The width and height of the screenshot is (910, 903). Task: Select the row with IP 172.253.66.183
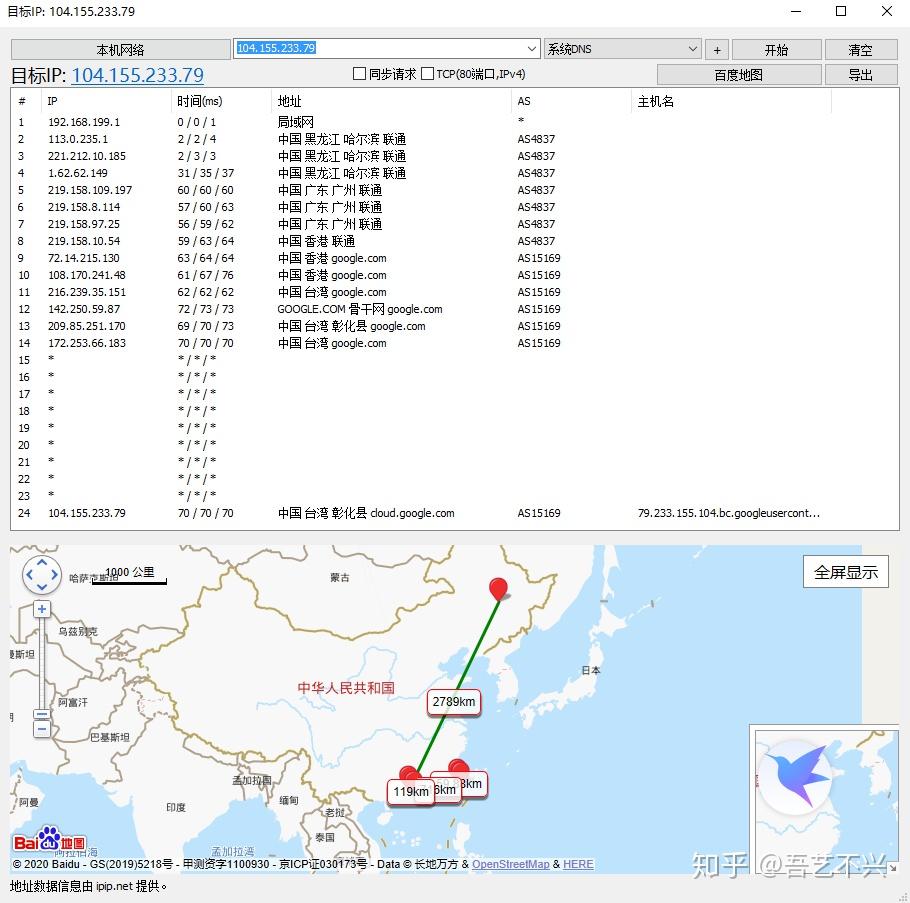[x=455, y=343]
